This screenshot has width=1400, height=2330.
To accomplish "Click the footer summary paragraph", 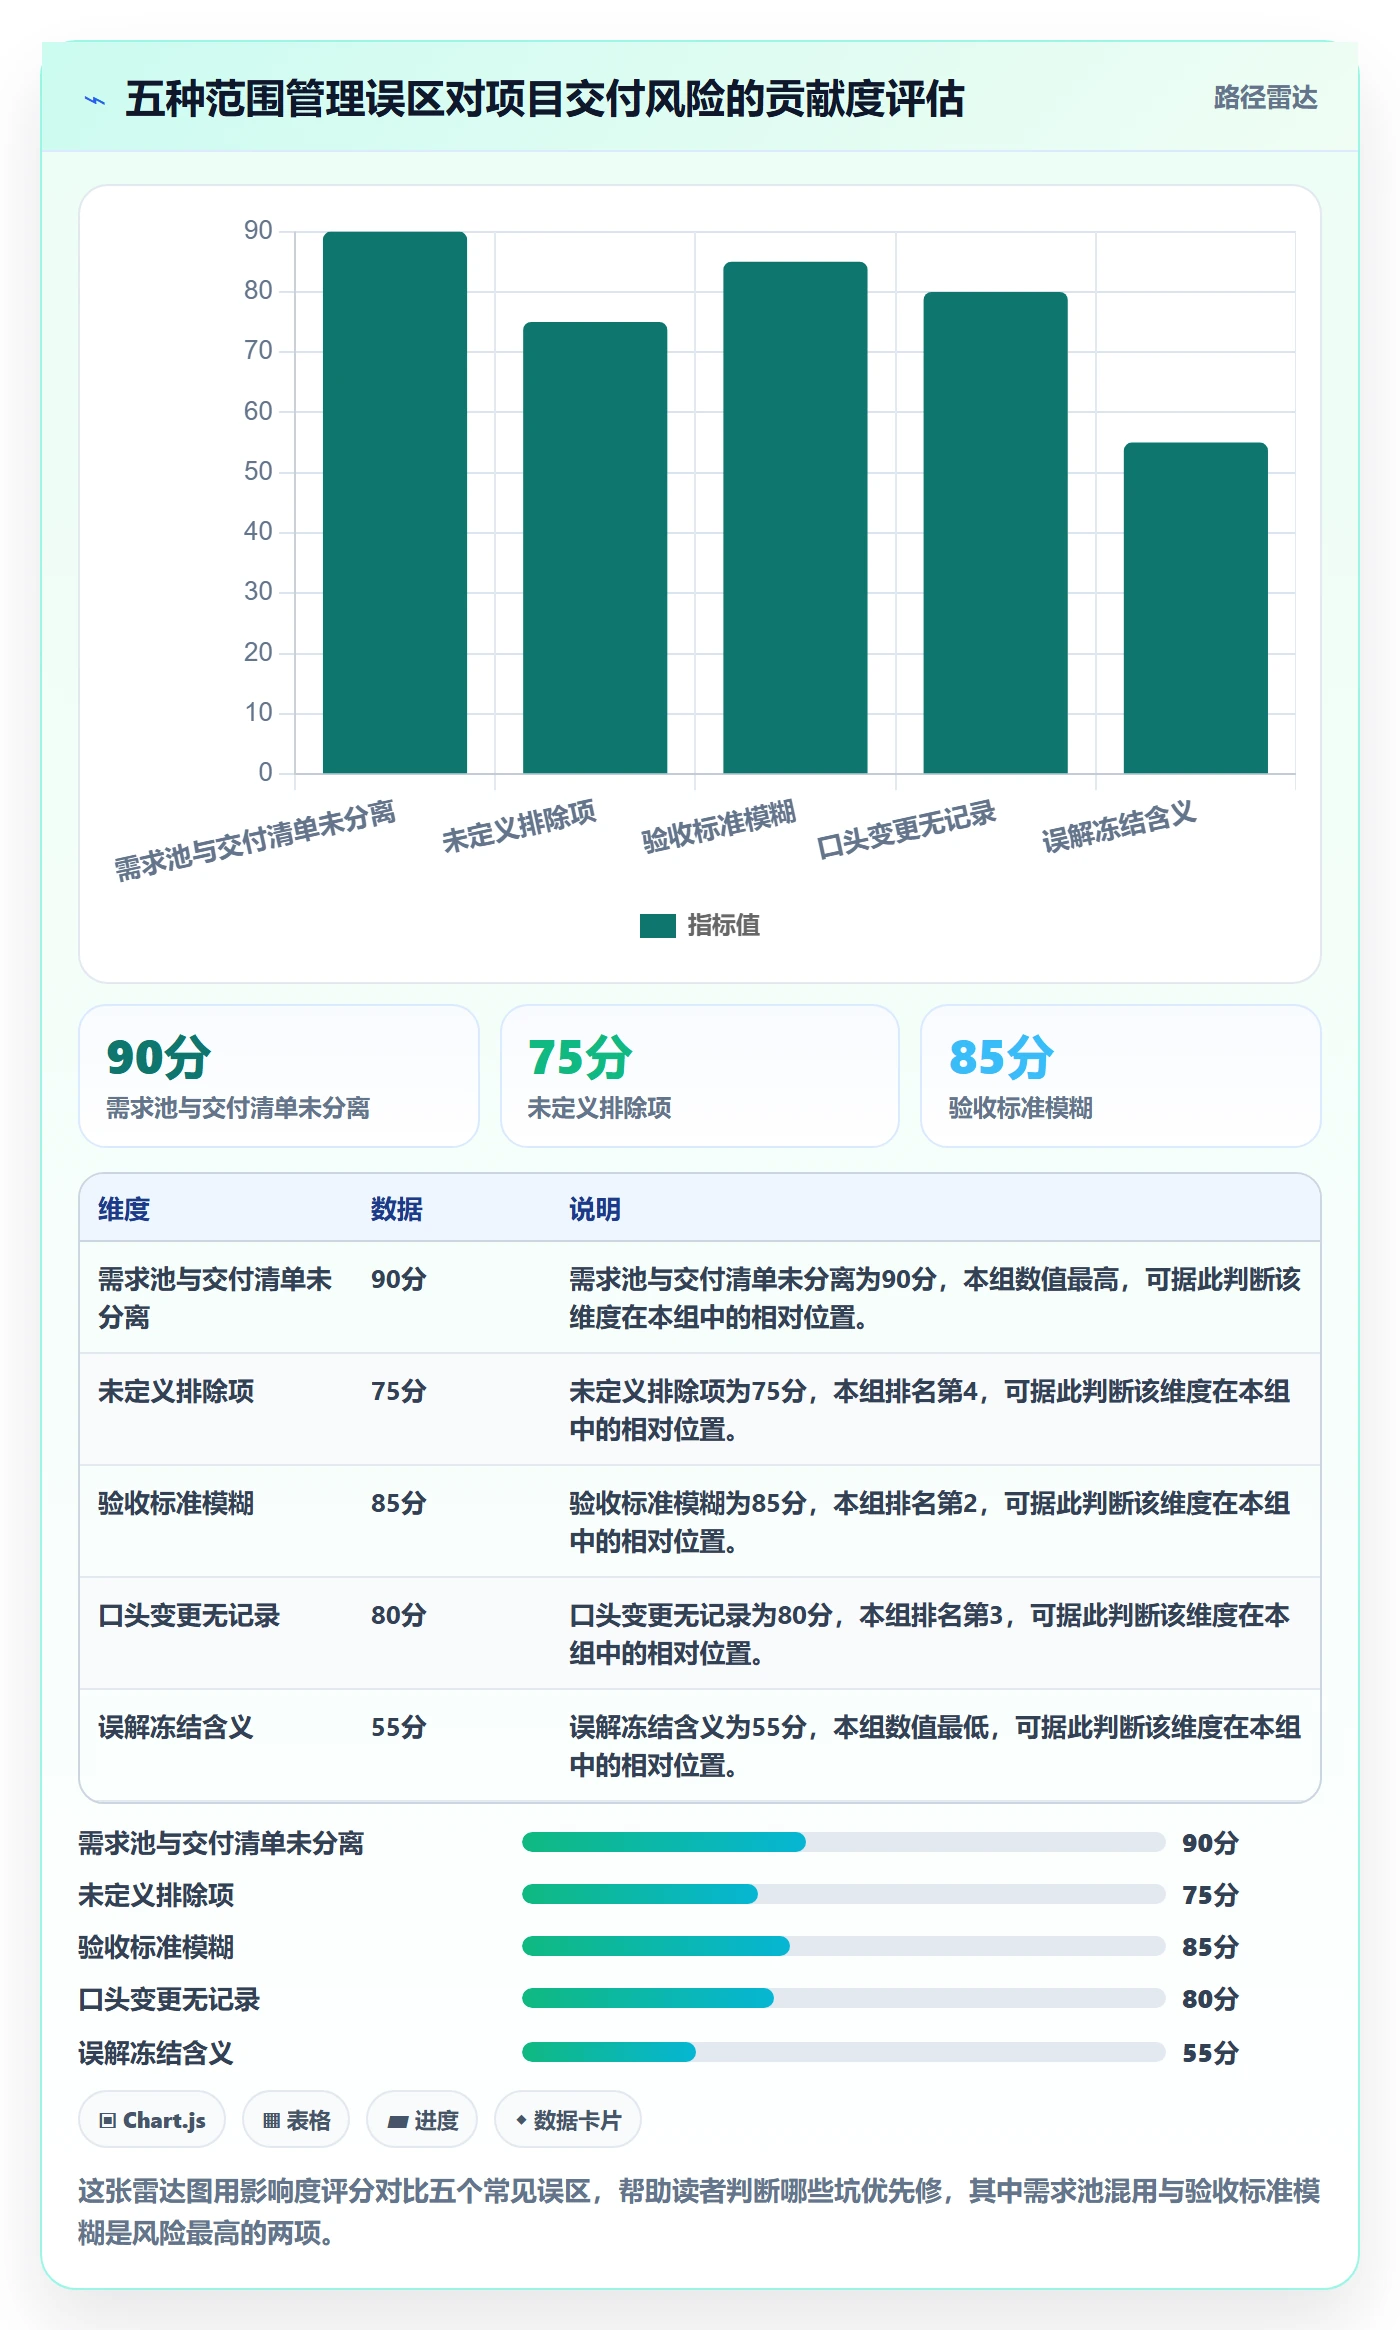I will click(699, 2212).
